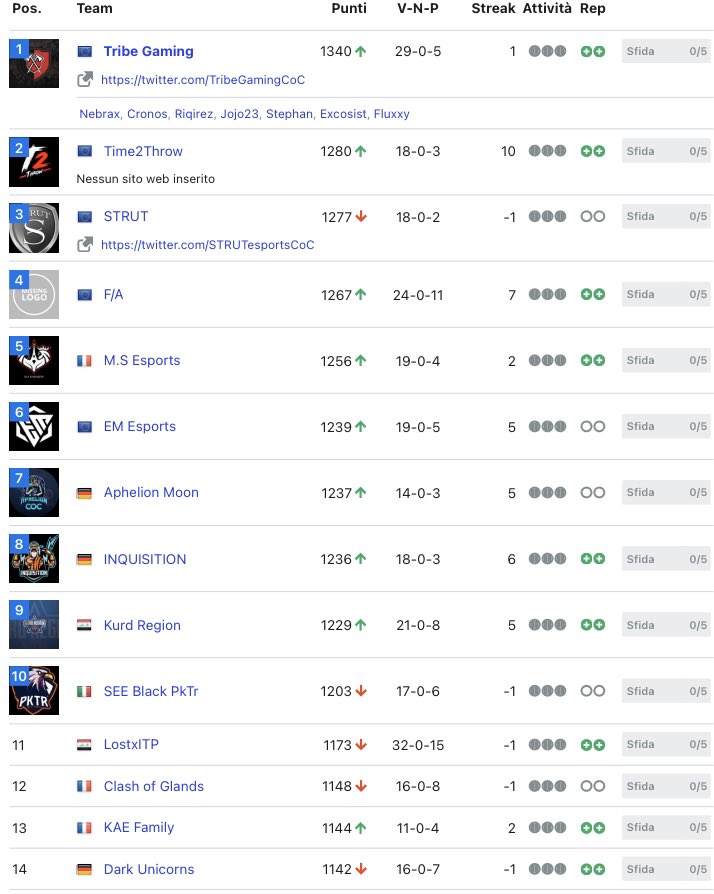Open INQUISITION team page
Image resolution: width=714 pixels, height=894 pixels.
click(x=145, y=559)
